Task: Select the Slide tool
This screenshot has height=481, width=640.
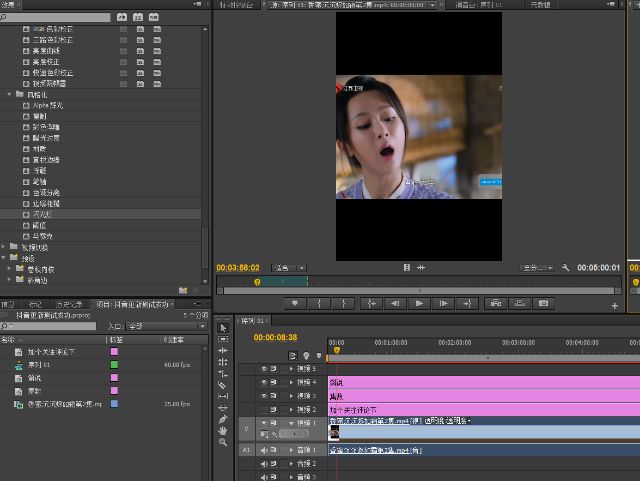Action: click(x=223, y=408)
